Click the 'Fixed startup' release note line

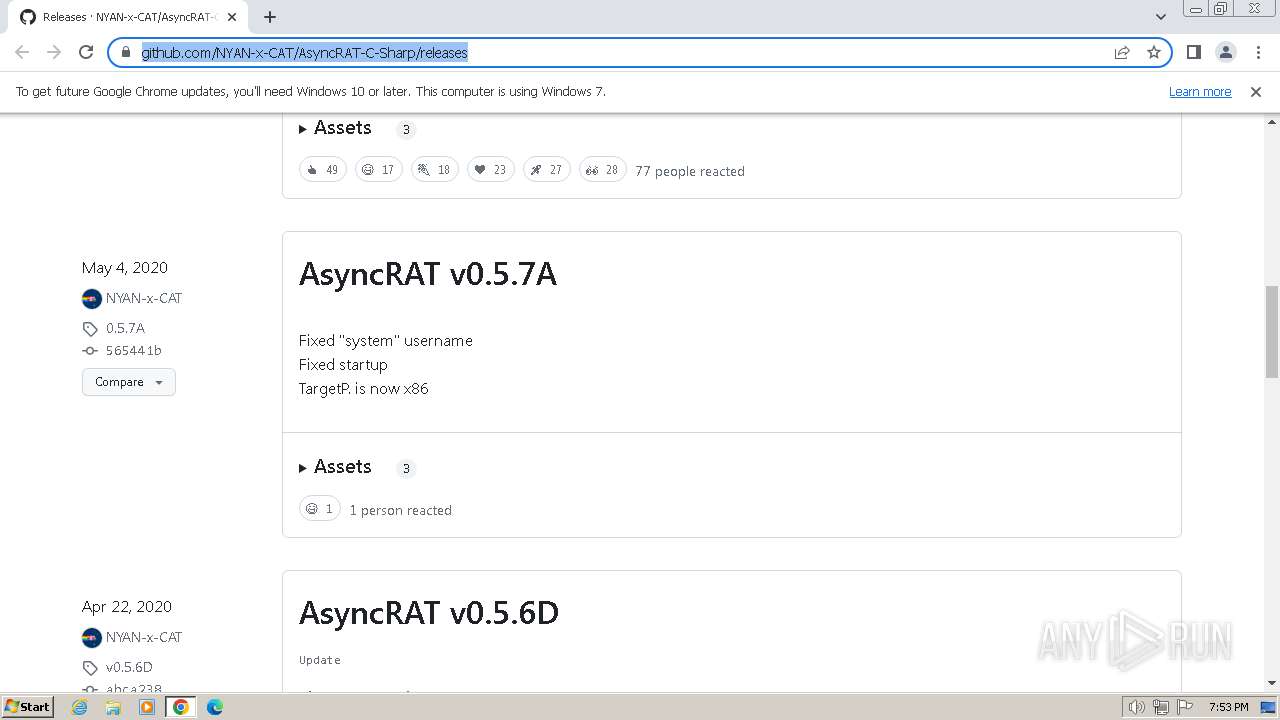coord(343,365)
